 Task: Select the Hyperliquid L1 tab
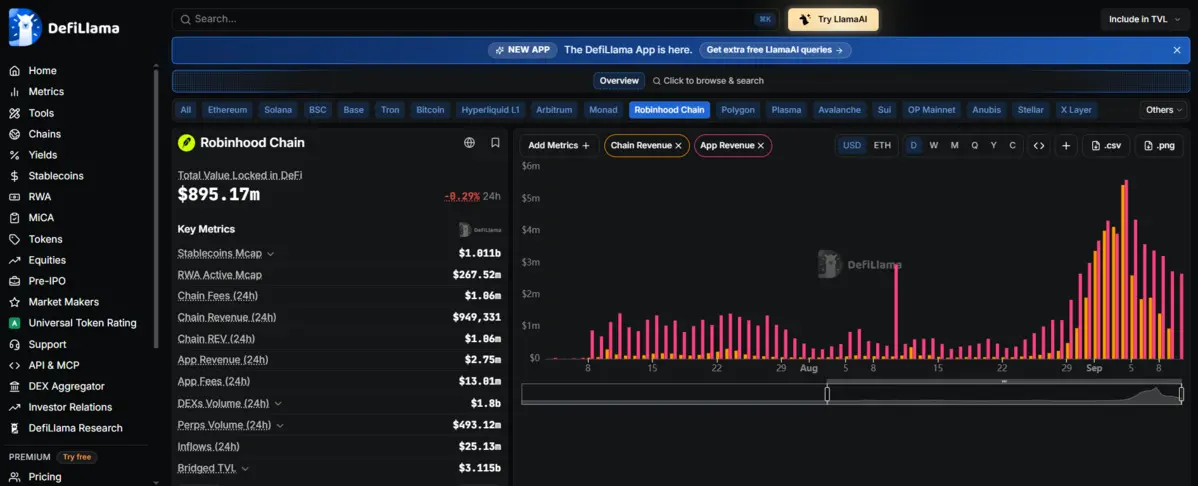491,110
